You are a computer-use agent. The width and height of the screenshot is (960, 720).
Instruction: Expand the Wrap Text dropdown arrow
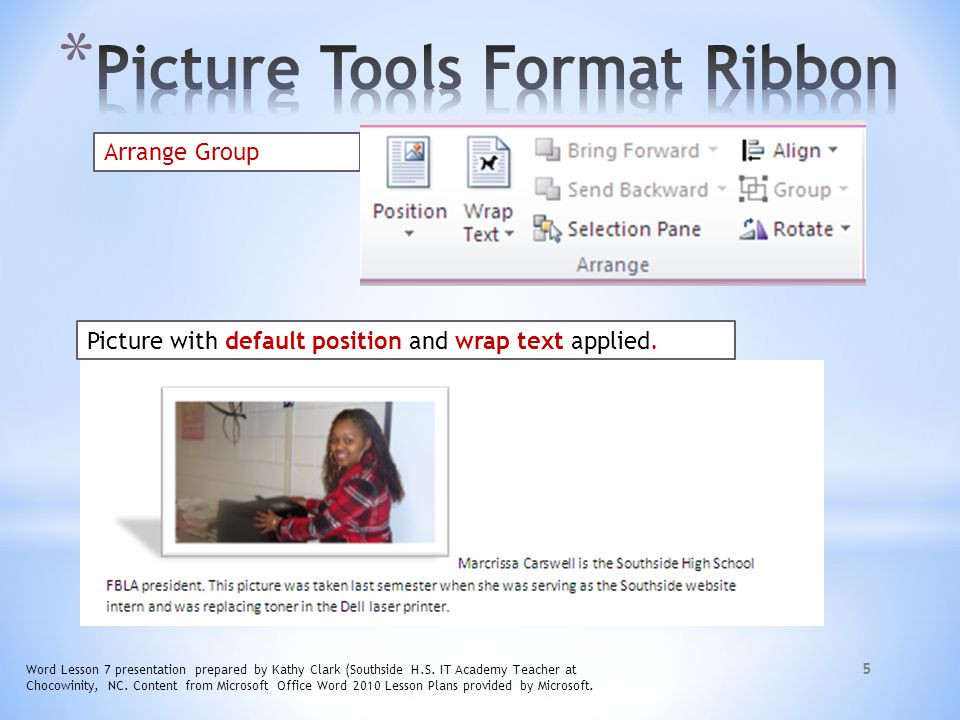[509, 234]
